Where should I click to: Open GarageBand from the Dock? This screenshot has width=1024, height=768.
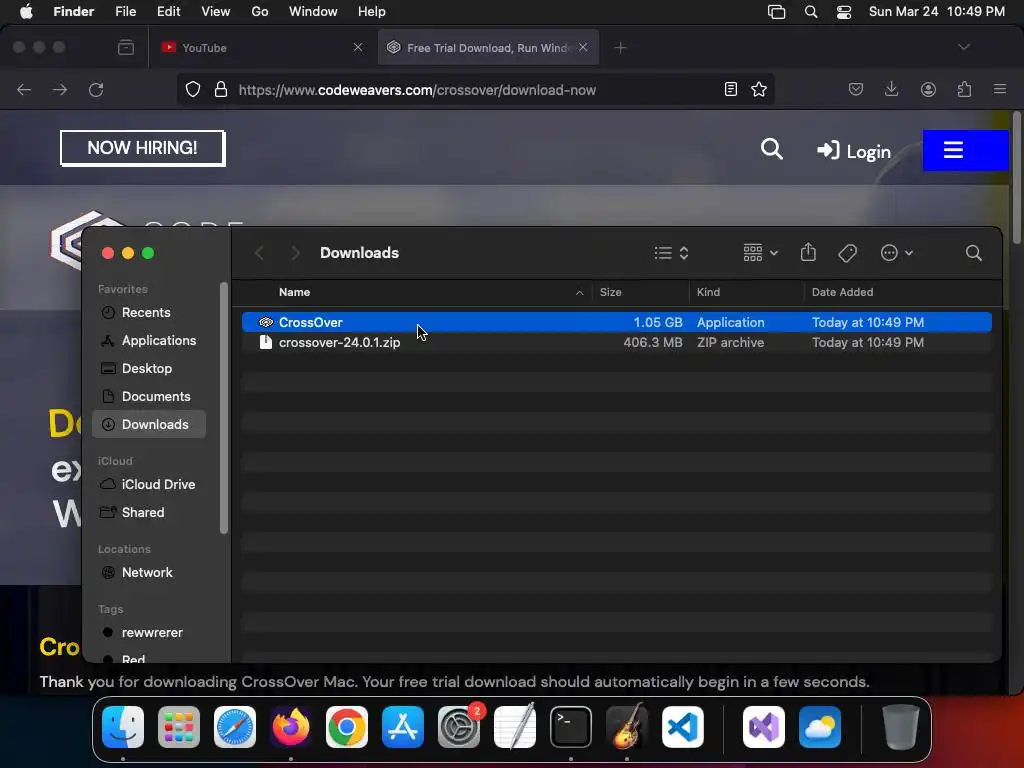627,727
